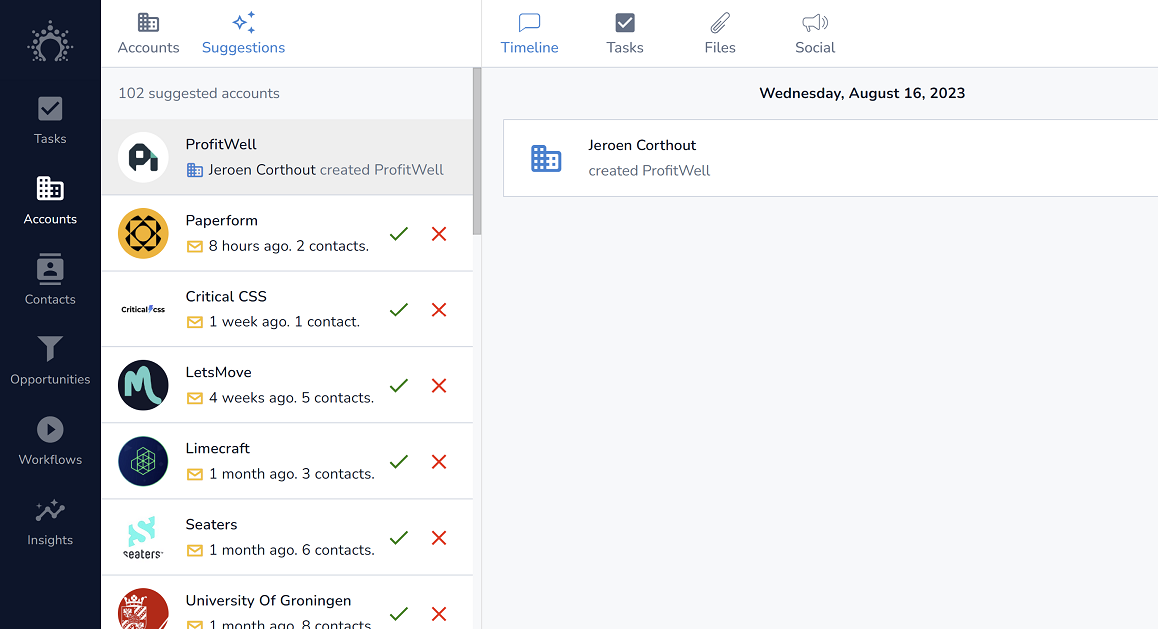The height and width of the screenshot is (629, 1158).
Task: Select the University Of Groningen name
Action: (x=268, y=601)
